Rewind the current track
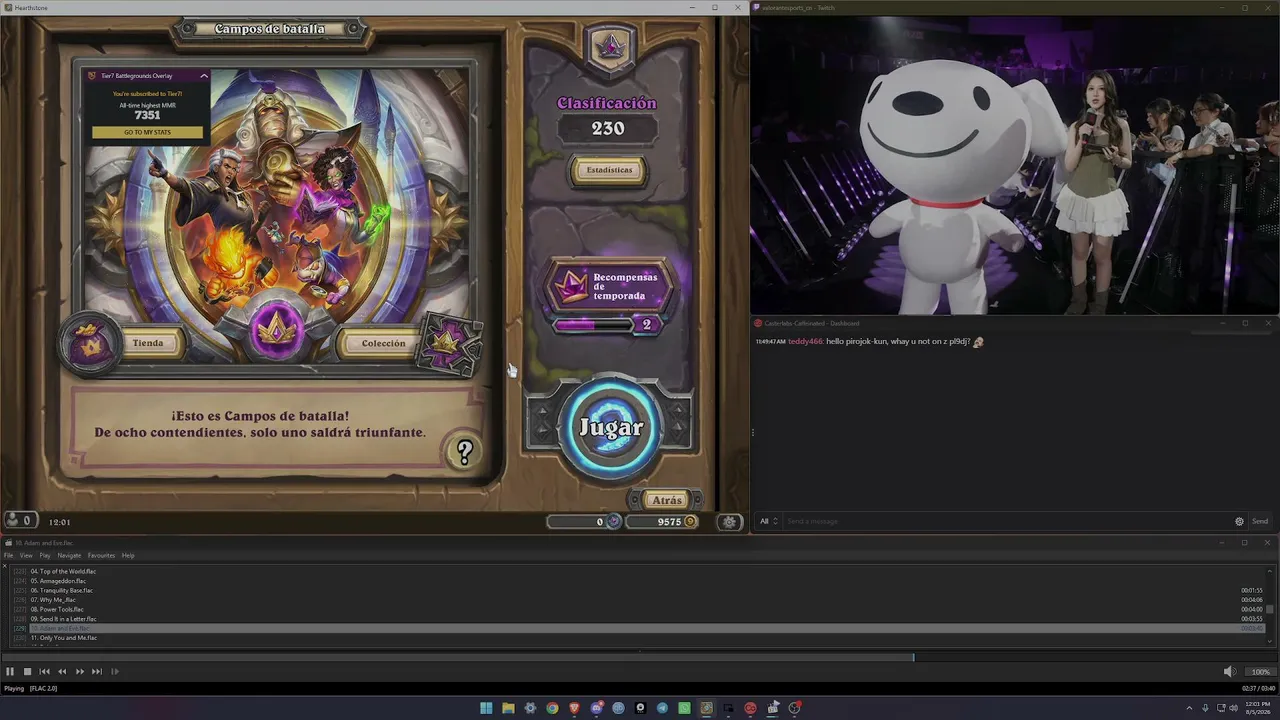 click(62, 672)
